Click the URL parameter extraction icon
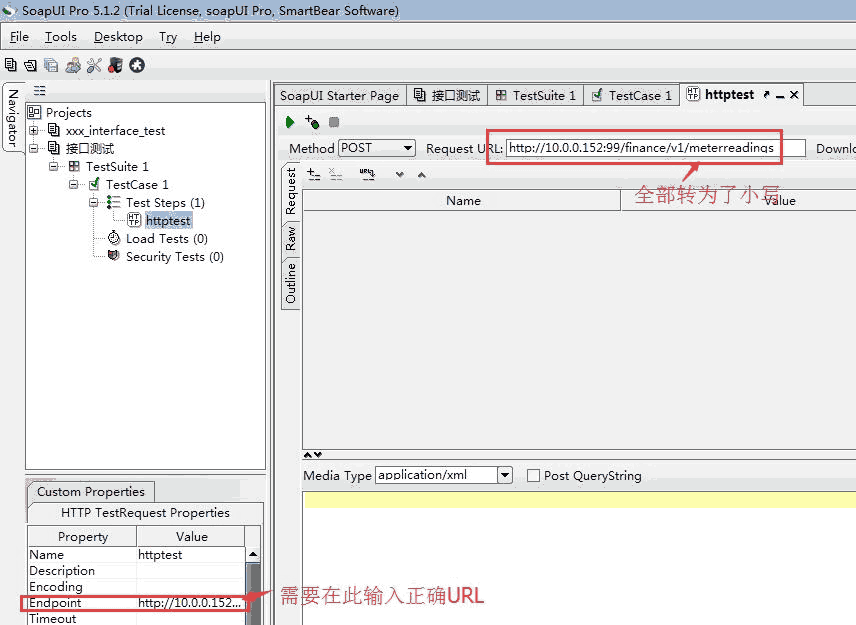This screenshot has height=625, width=856. tap(367, 174)
